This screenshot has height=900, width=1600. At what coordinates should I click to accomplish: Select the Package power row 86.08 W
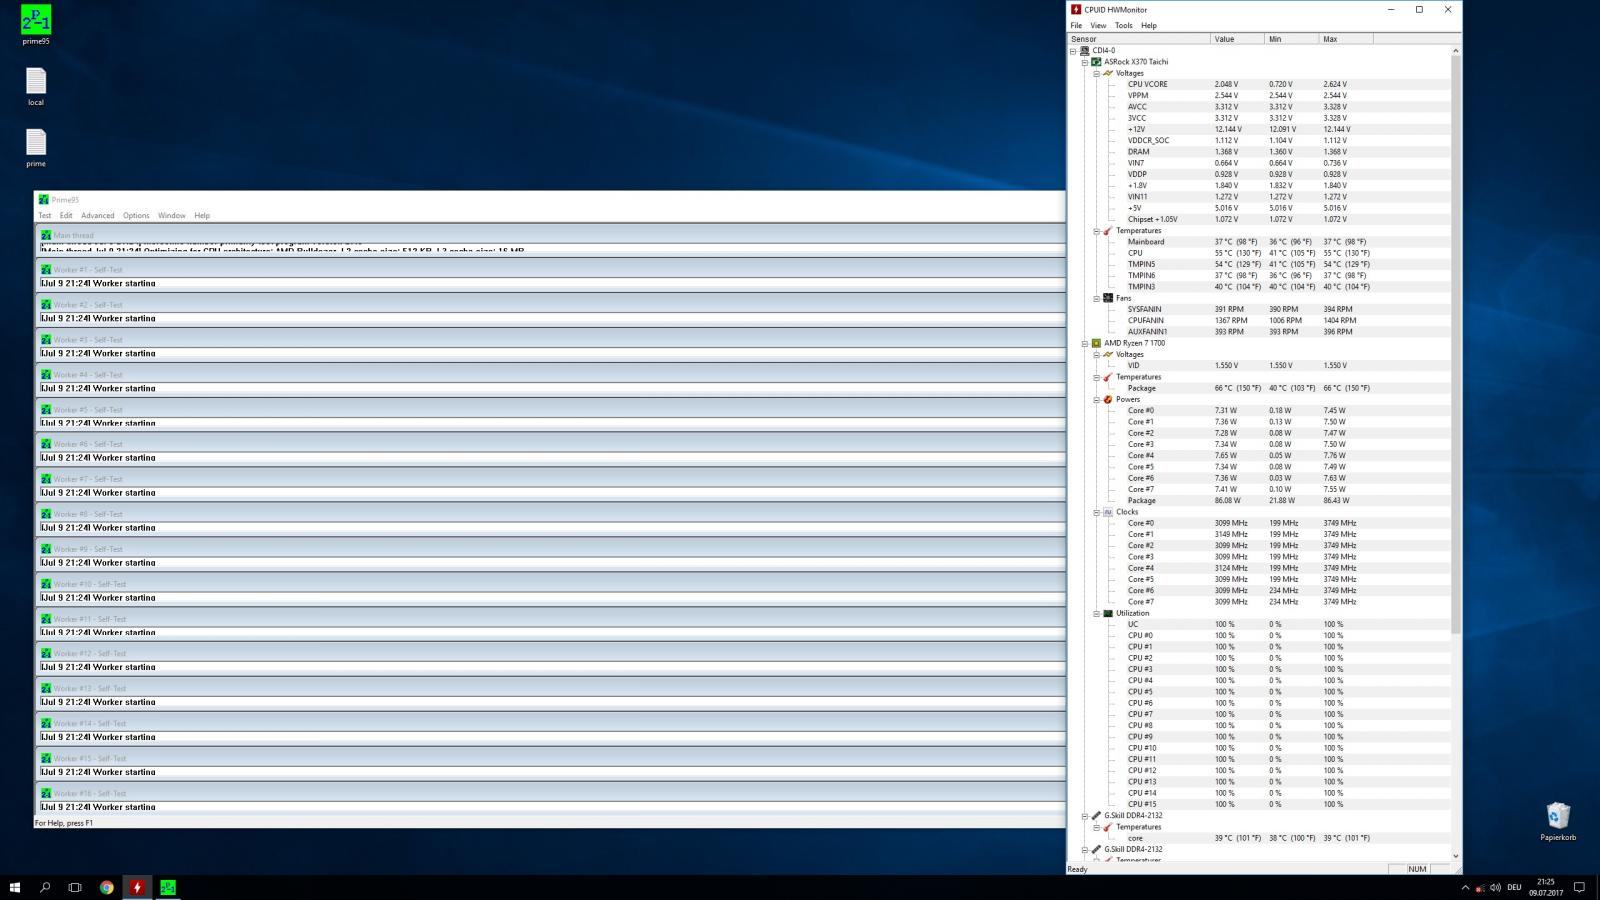coord(1259,501)
